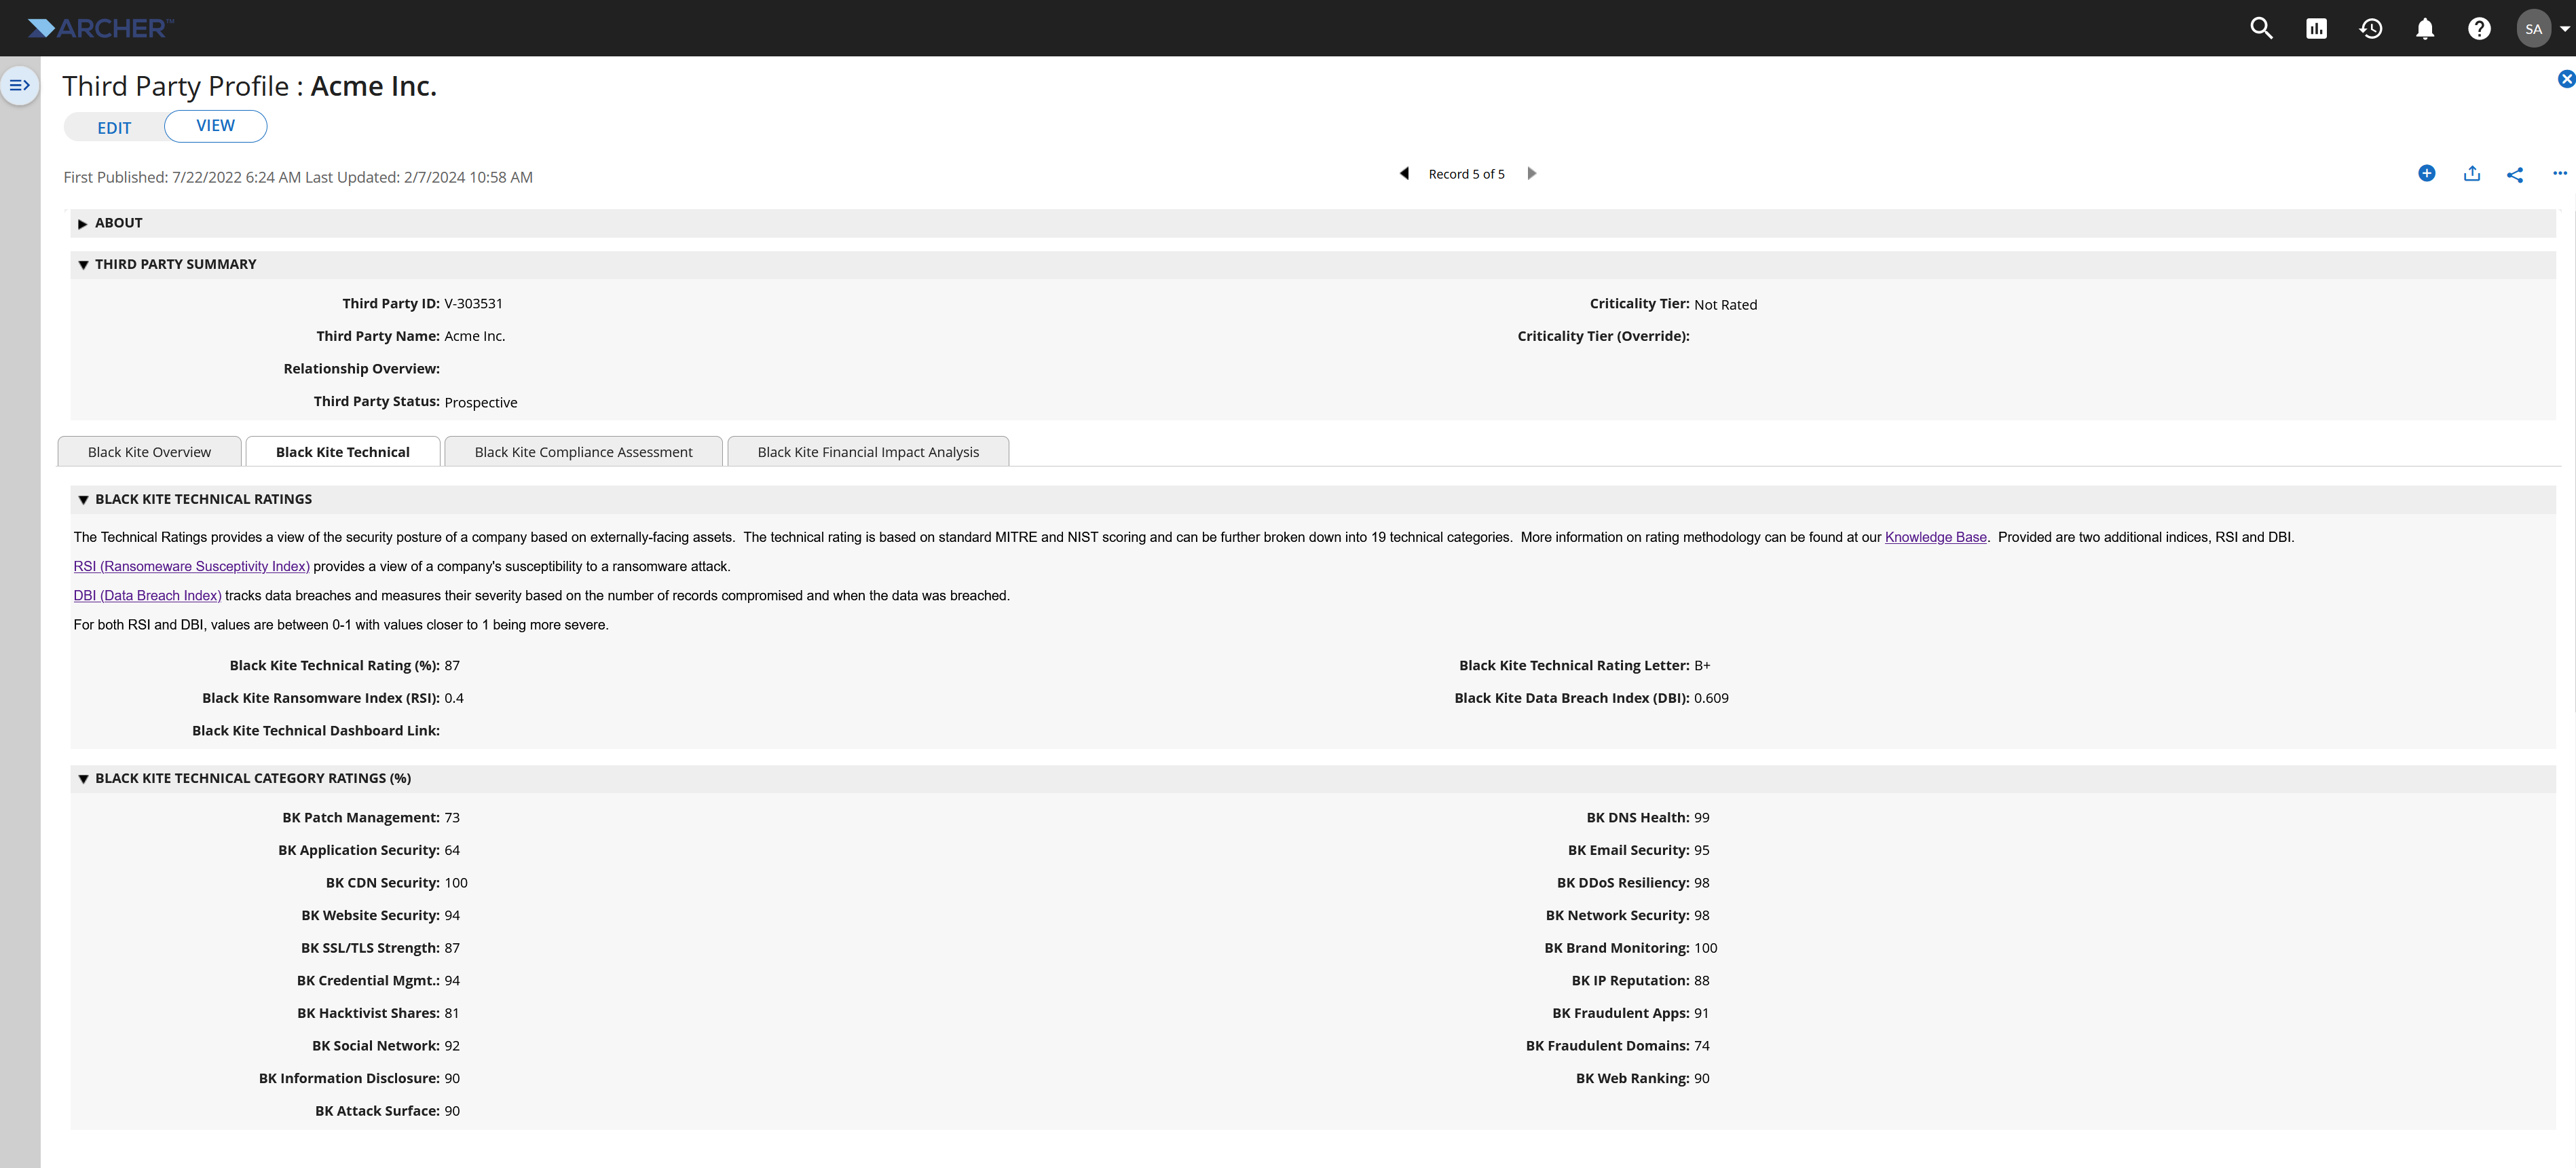Screen dimensions: 2576x1168
Task: Open the user menu dropdown arrow
Action: click(x=2565, y=29)
